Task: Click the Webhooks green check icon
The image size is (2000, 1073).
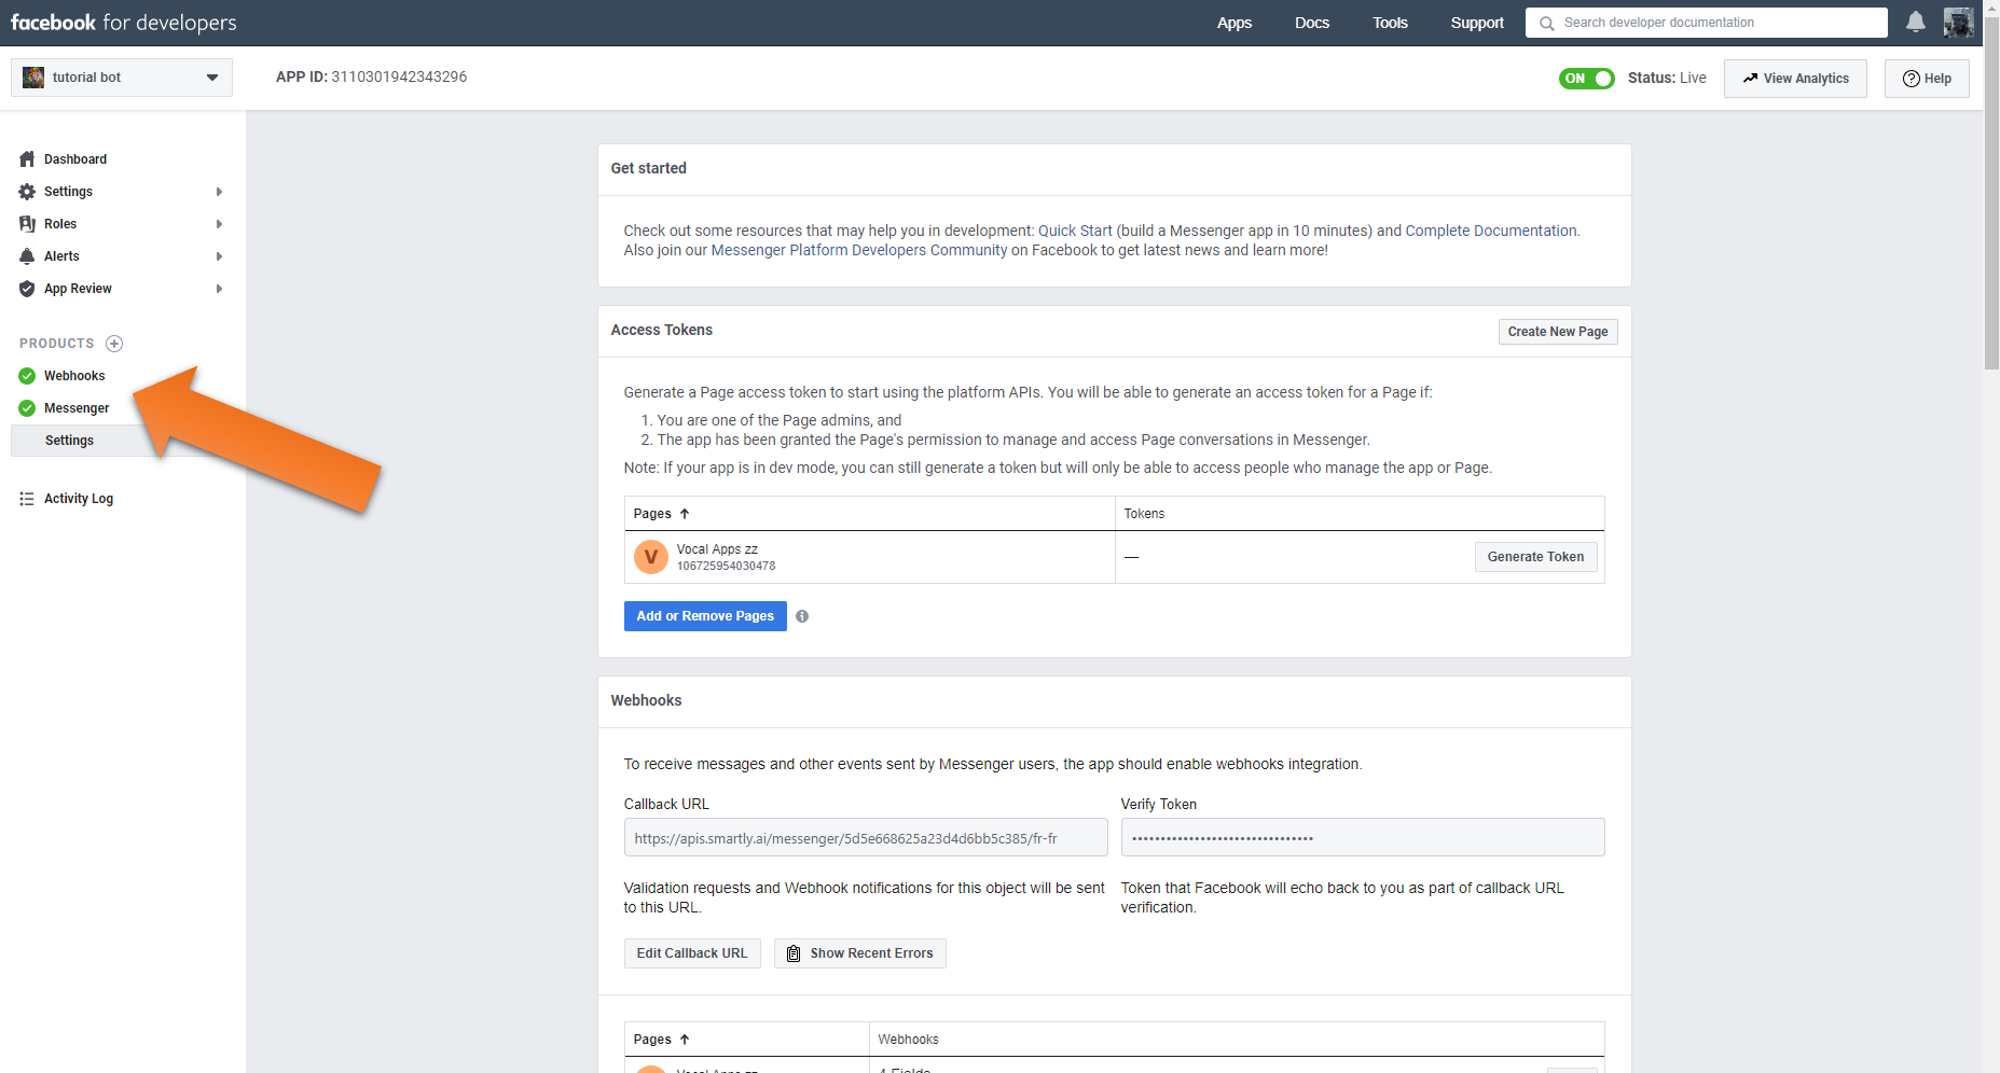Action: (27, 376)
